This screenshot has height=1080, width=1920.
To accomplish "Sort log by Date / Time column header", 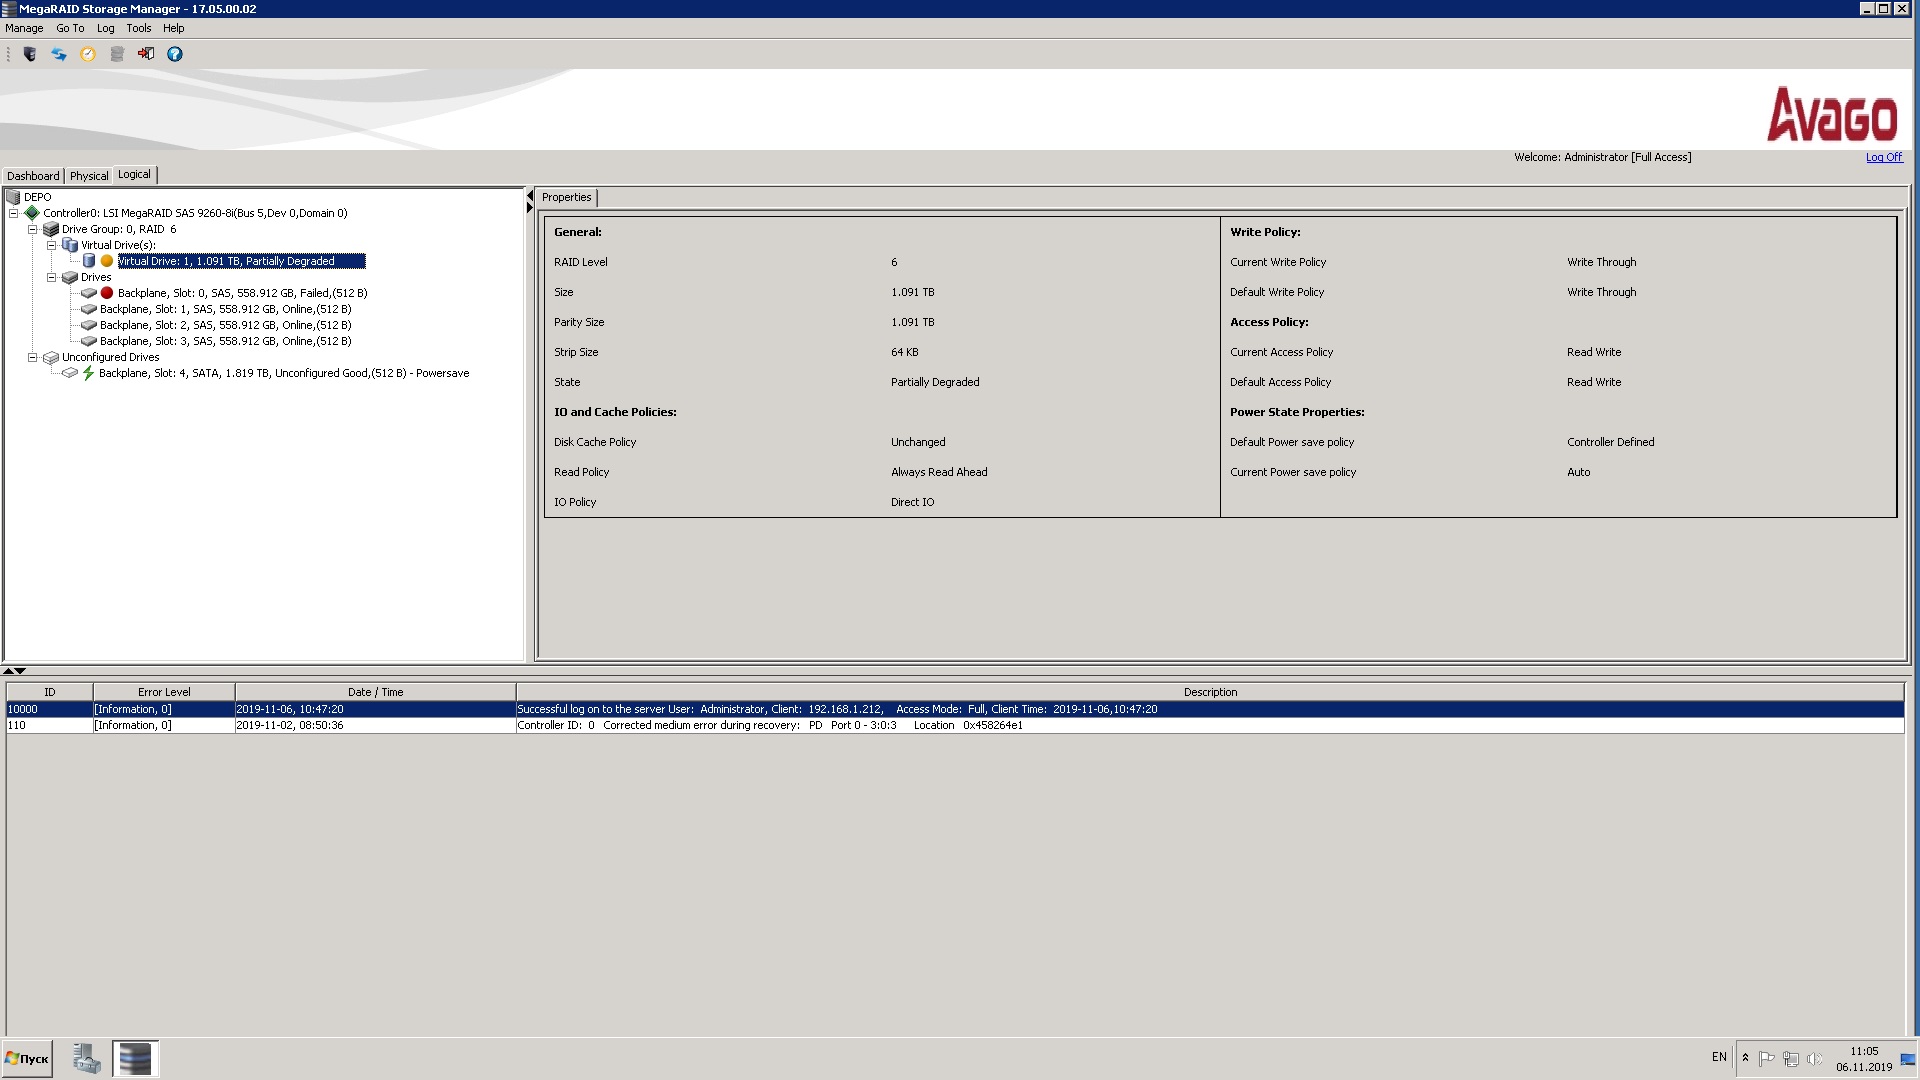I will pos(376,692).
